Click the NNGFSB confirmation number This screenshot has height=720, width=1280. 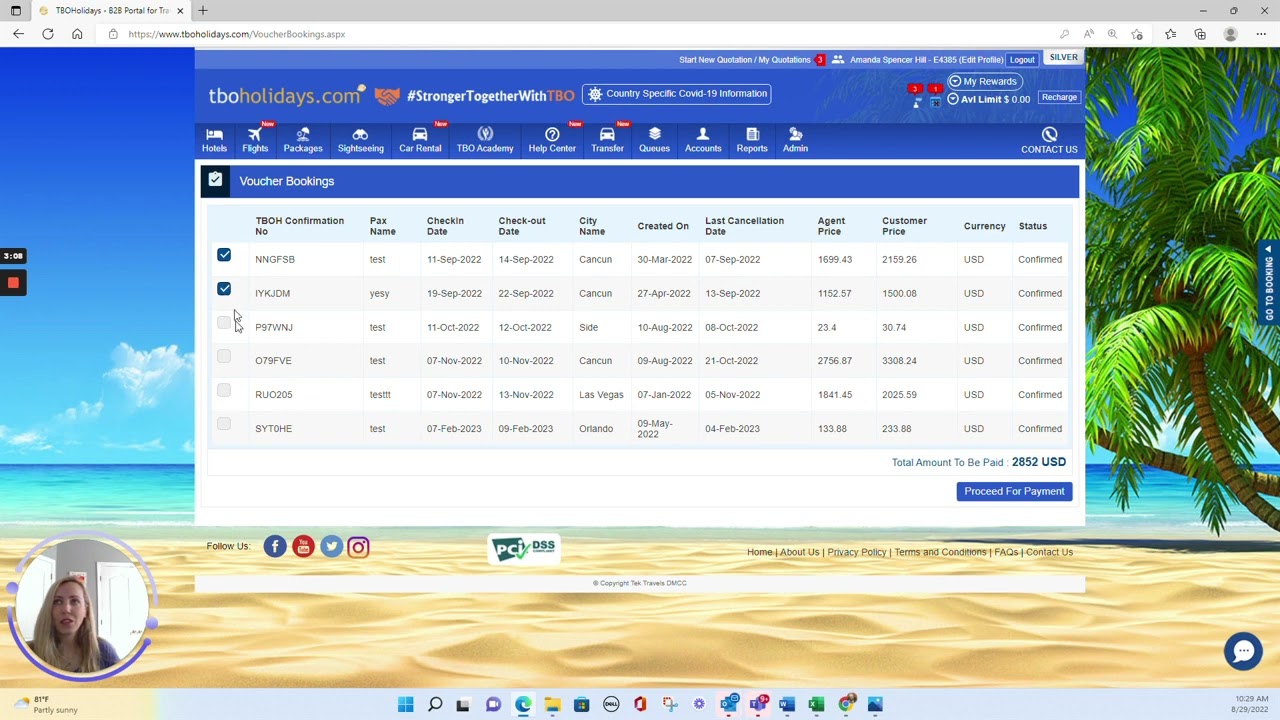[275, 259]
